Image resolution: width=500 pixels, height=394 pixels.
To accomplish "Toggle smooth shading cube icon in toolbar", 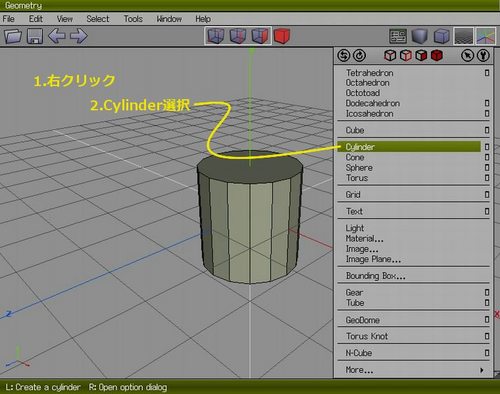I will click(419, 36).
